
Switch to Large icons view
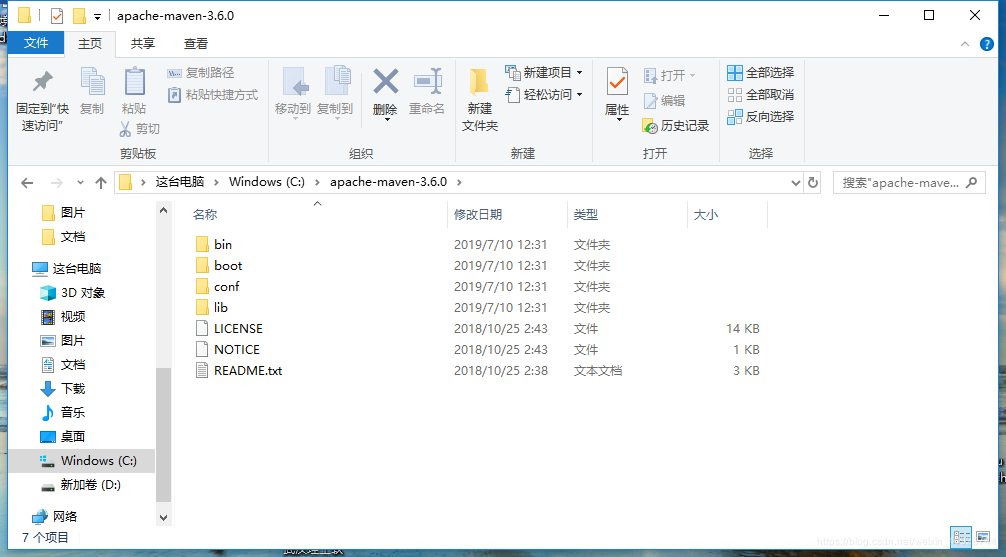(x=982, y=536)
